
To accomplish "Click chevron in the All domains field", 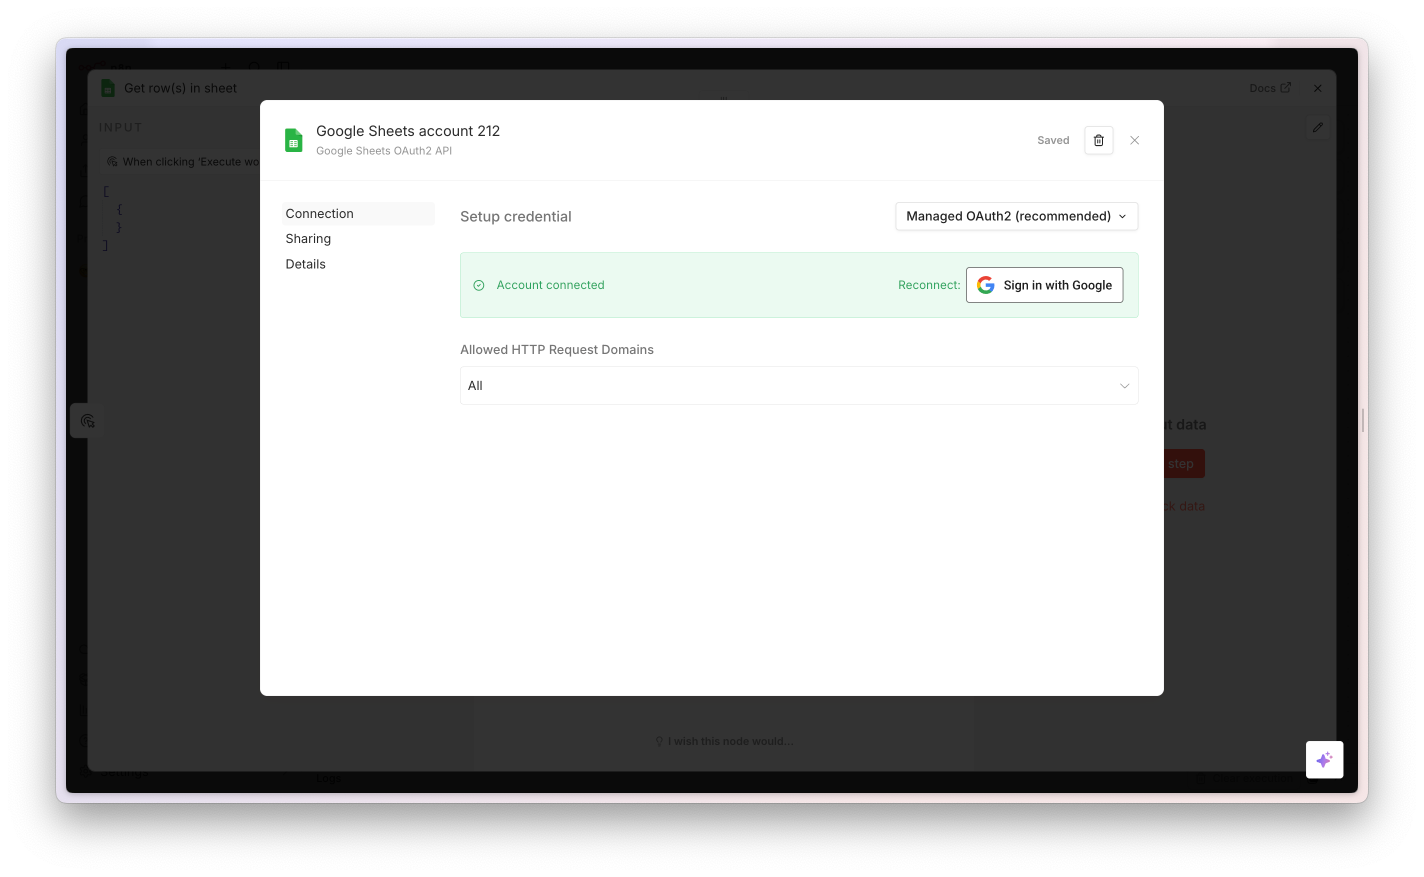I will pyautogui.click(x=1124, y=386).
